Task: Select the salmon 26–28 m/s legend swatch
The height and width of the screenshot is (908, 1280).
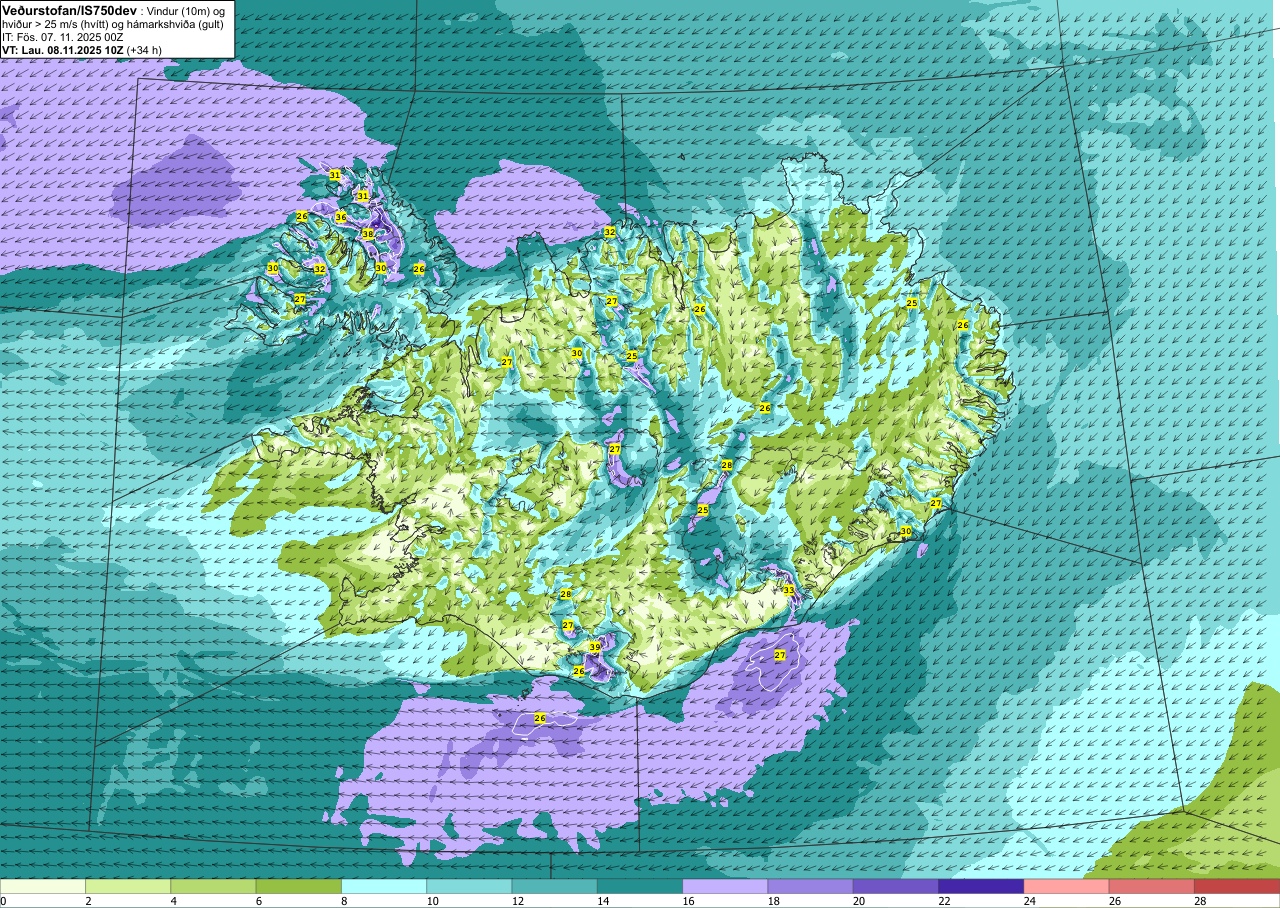Action: (x=1151, y=886)
